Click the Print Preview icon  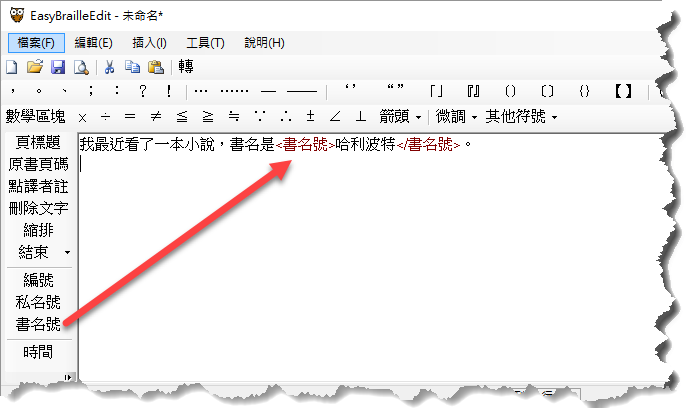click(80, 67)
